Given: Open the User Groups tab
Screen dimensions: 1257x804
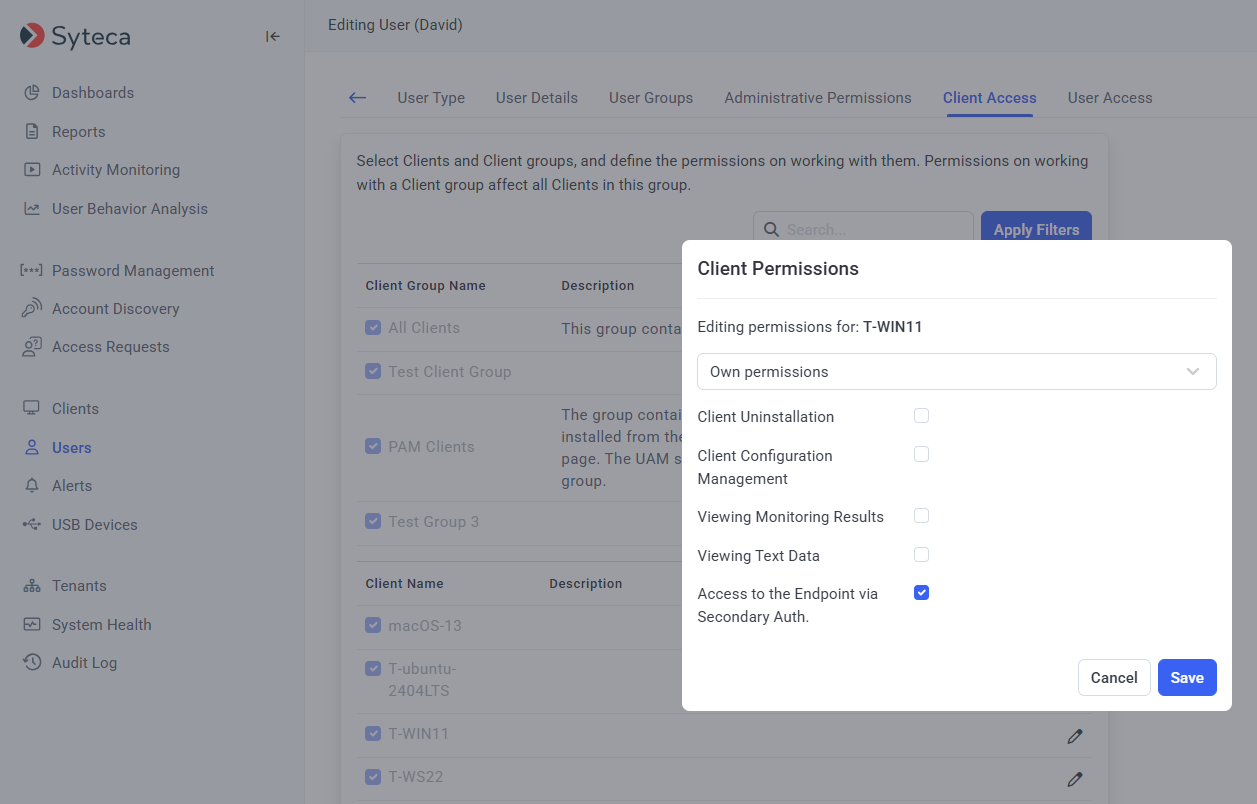Looking at the screenshot, I should point(650,98).
